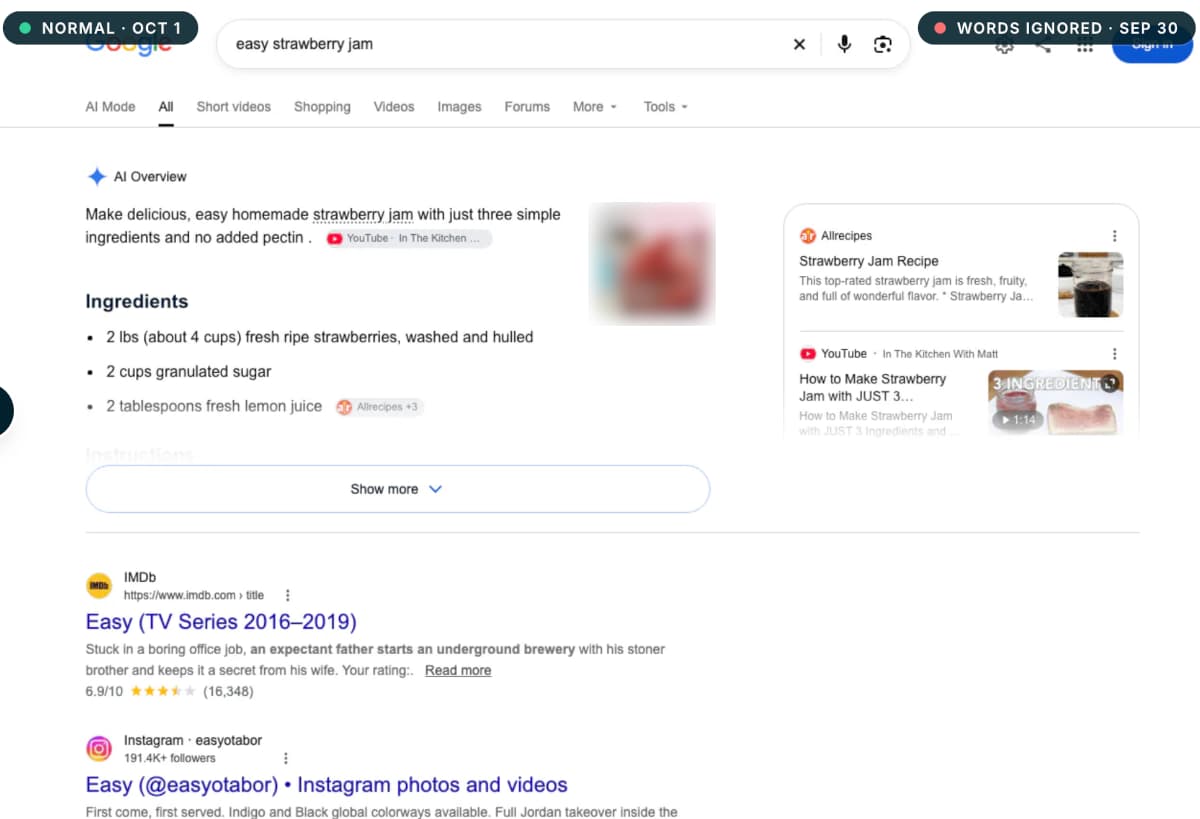
Task: Click the Ingredients heading
Action: pos(137,301)
